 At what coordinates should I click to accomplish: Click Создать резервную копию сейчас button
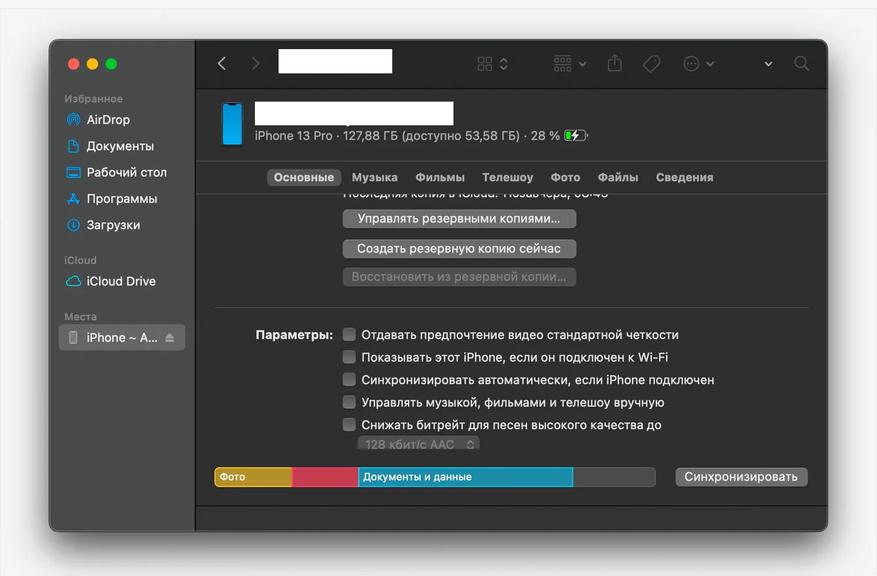point(459,249)
